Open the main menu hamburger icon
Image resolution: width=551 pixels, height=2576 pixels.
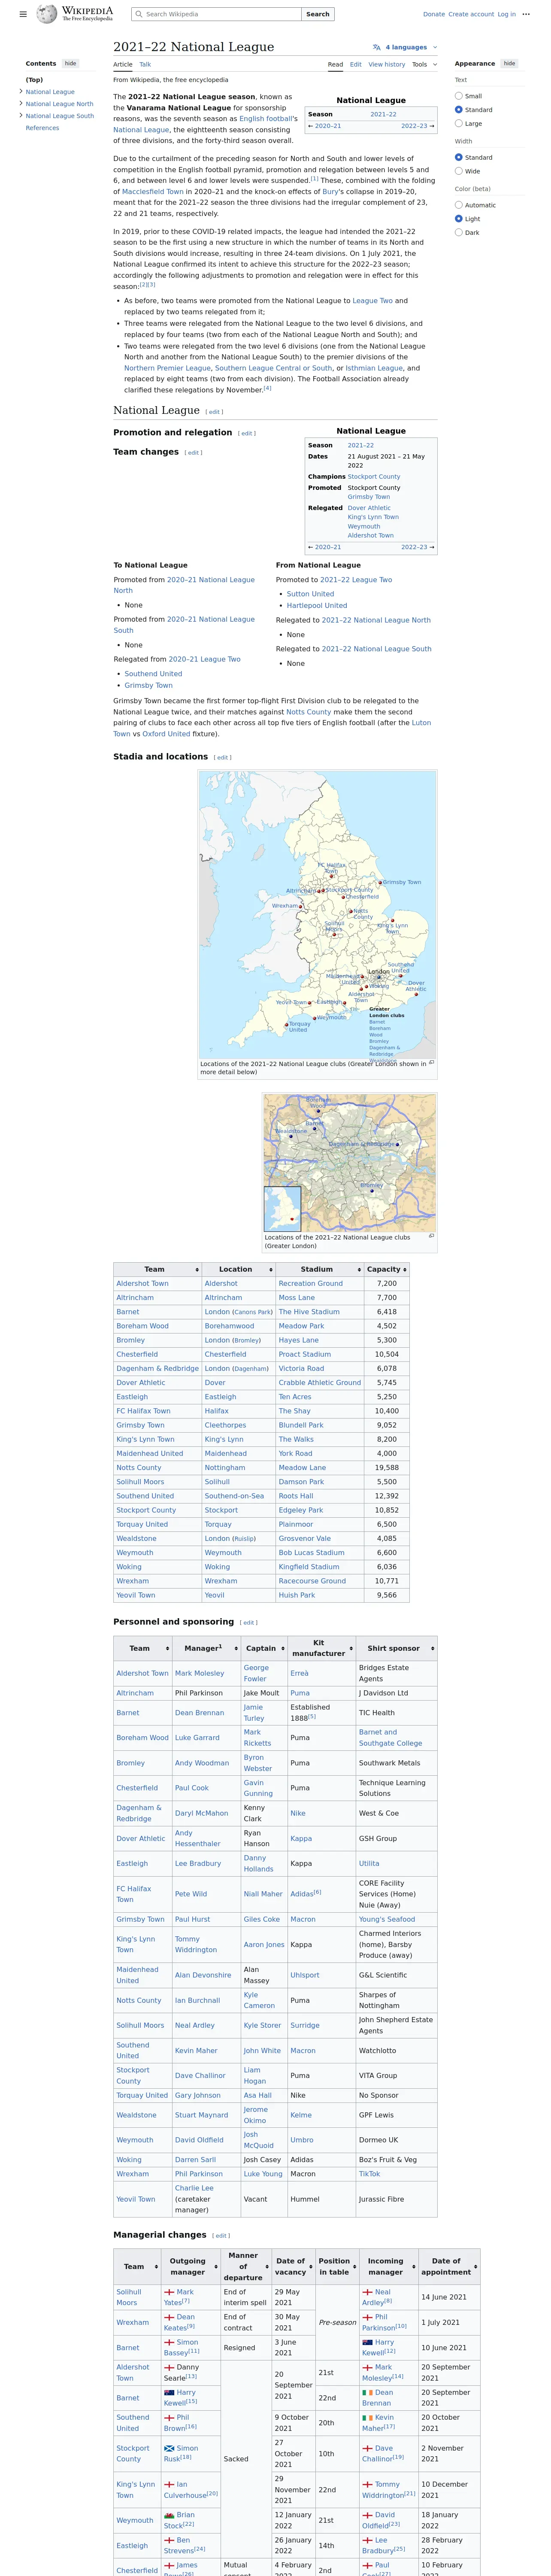click(x=23, y=14)
